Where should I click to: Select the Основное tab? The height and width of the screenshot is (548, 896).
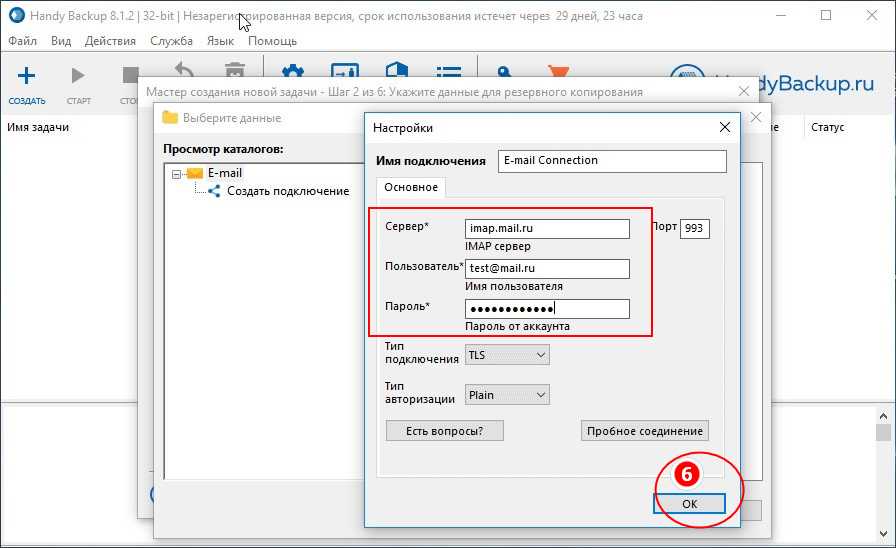click(411, 187)
